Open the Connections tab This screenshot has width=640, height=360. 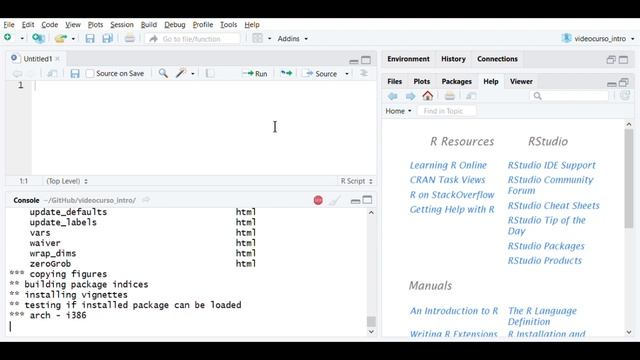pyautogui.click(x=497, y=59)
